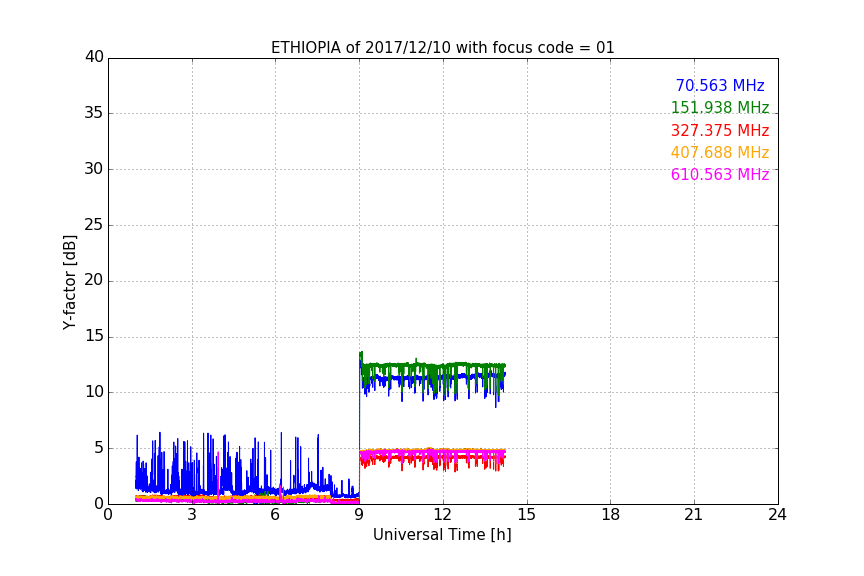Select the red 327.375 MHz legend label

tap(720, 130)
